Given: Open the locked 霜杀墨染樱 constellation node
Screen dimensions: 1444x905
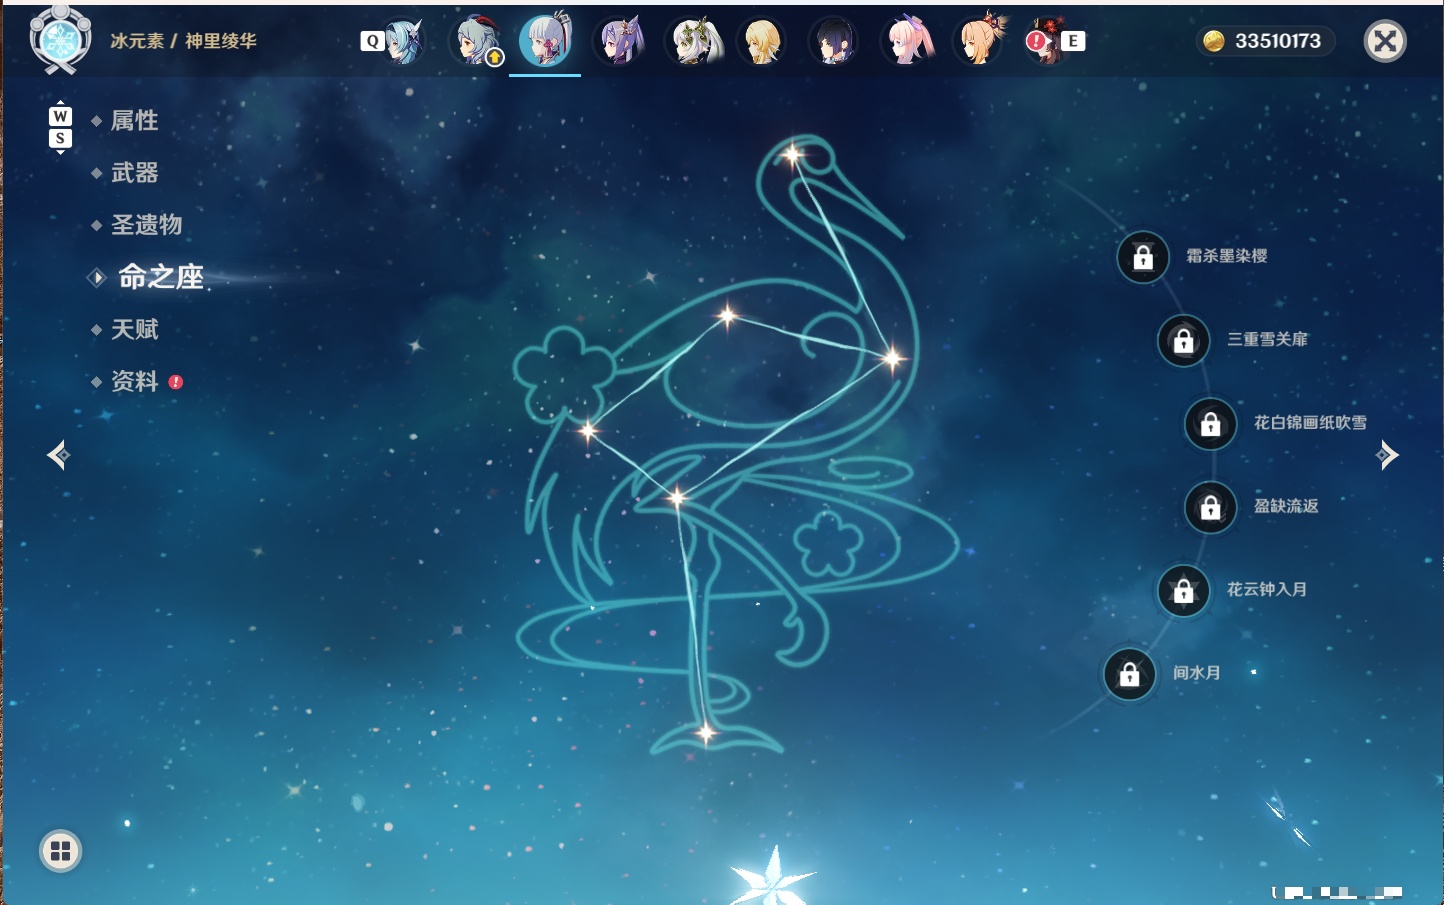Looking at the screenshot, I should click(x=1143, y=257).
